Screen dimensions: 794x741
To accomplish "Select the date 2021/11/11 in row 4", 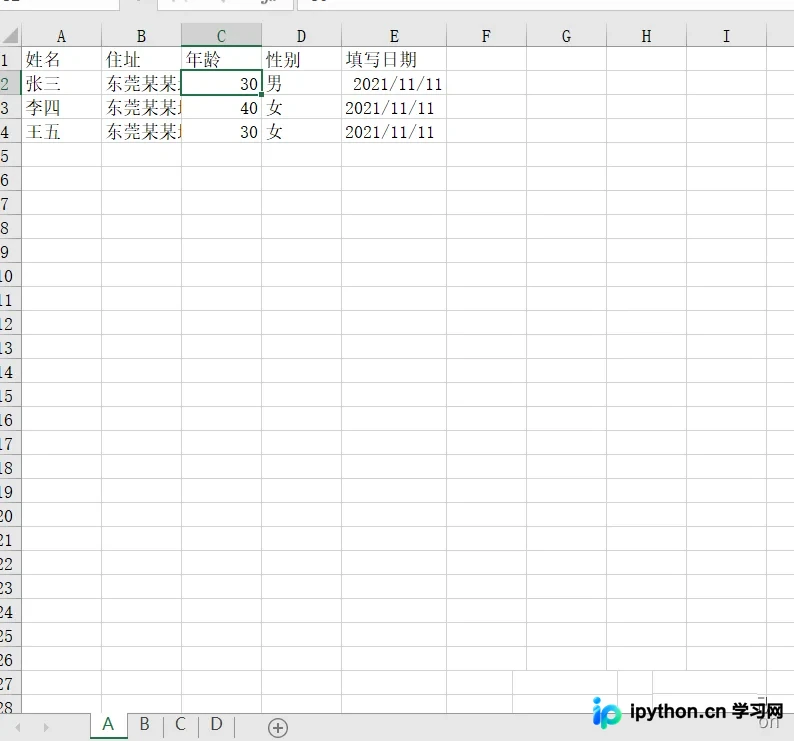I will (x=394, y=131).
